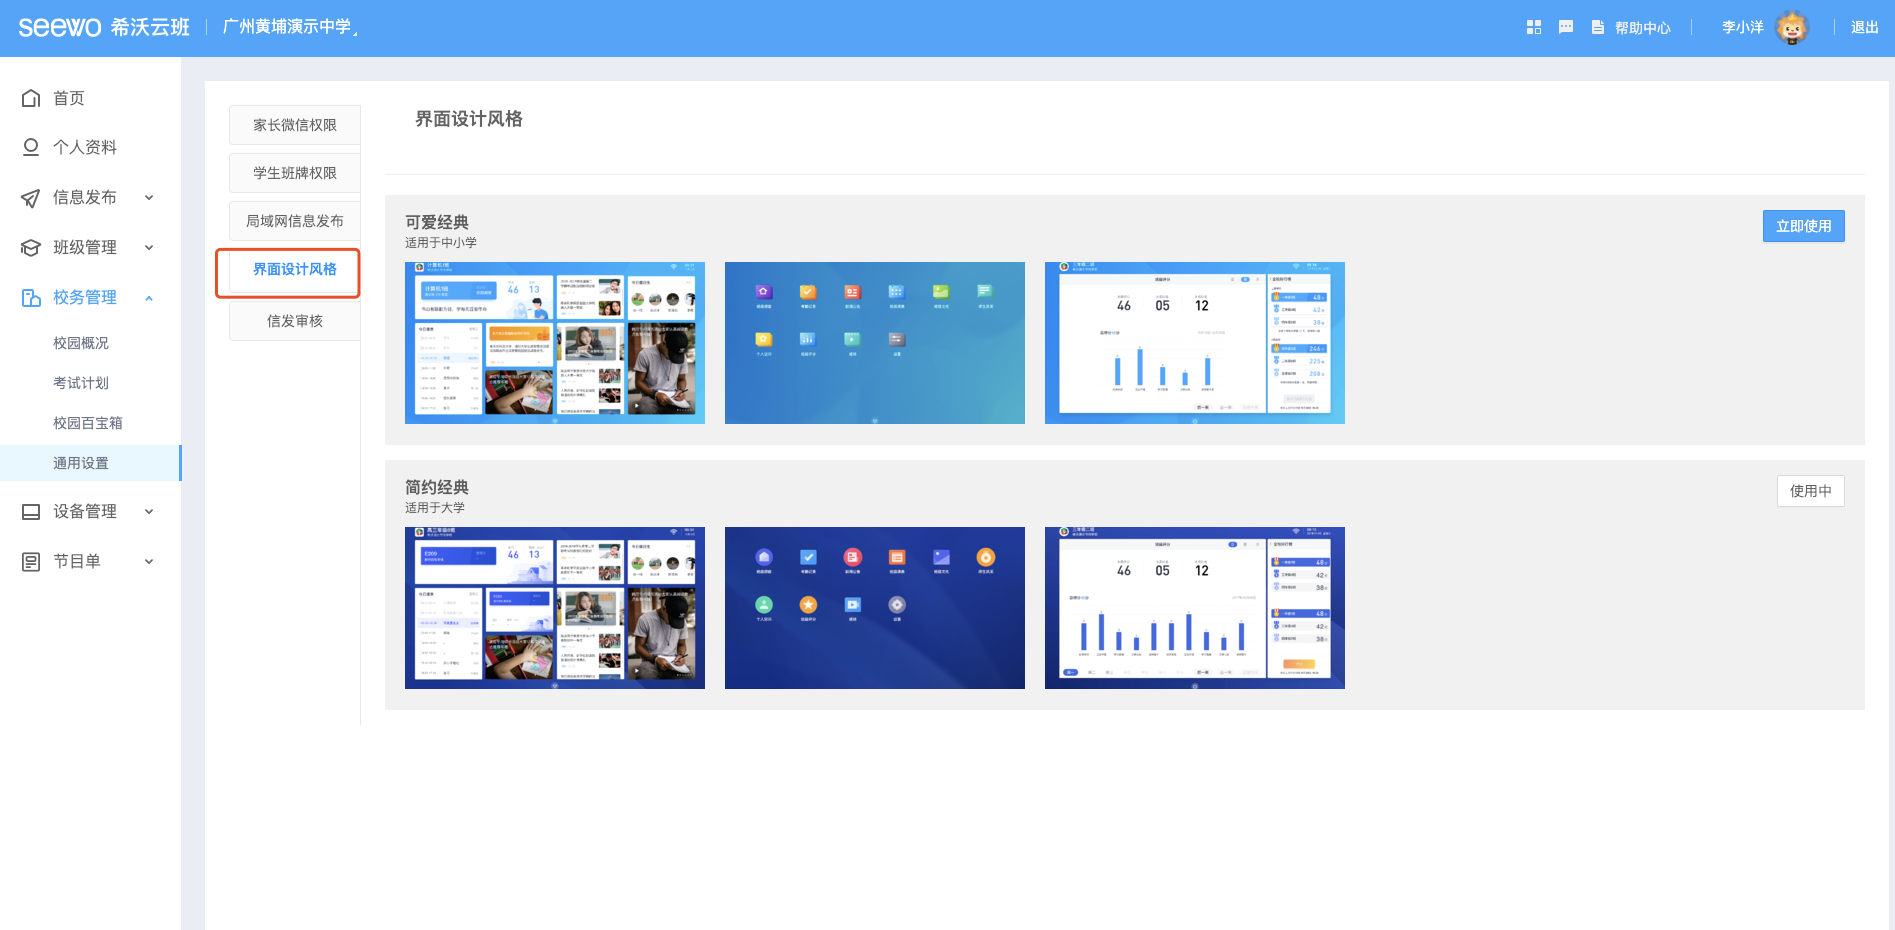The height and width of the screenshot is (930, 1895).
Task: Expand the 设备管理 menu chevron
Action: tap(149, 511)
